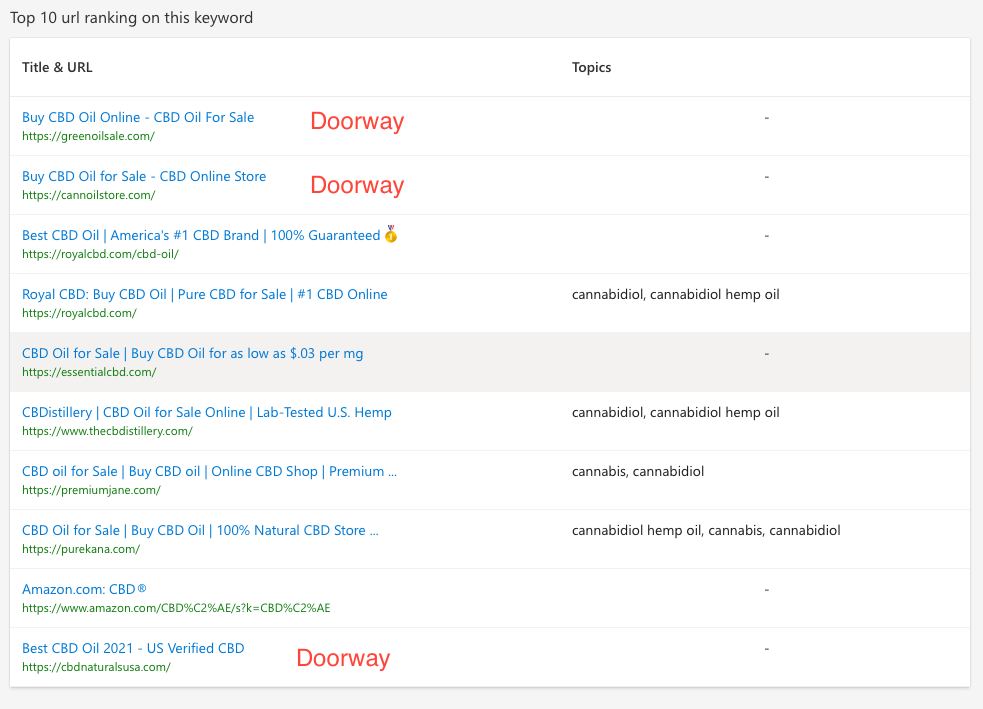Click the 'Top 10 url ranking on this keyword' heading
The height and width of the screenshot is (709, 983).
click(x=131, y=18)
